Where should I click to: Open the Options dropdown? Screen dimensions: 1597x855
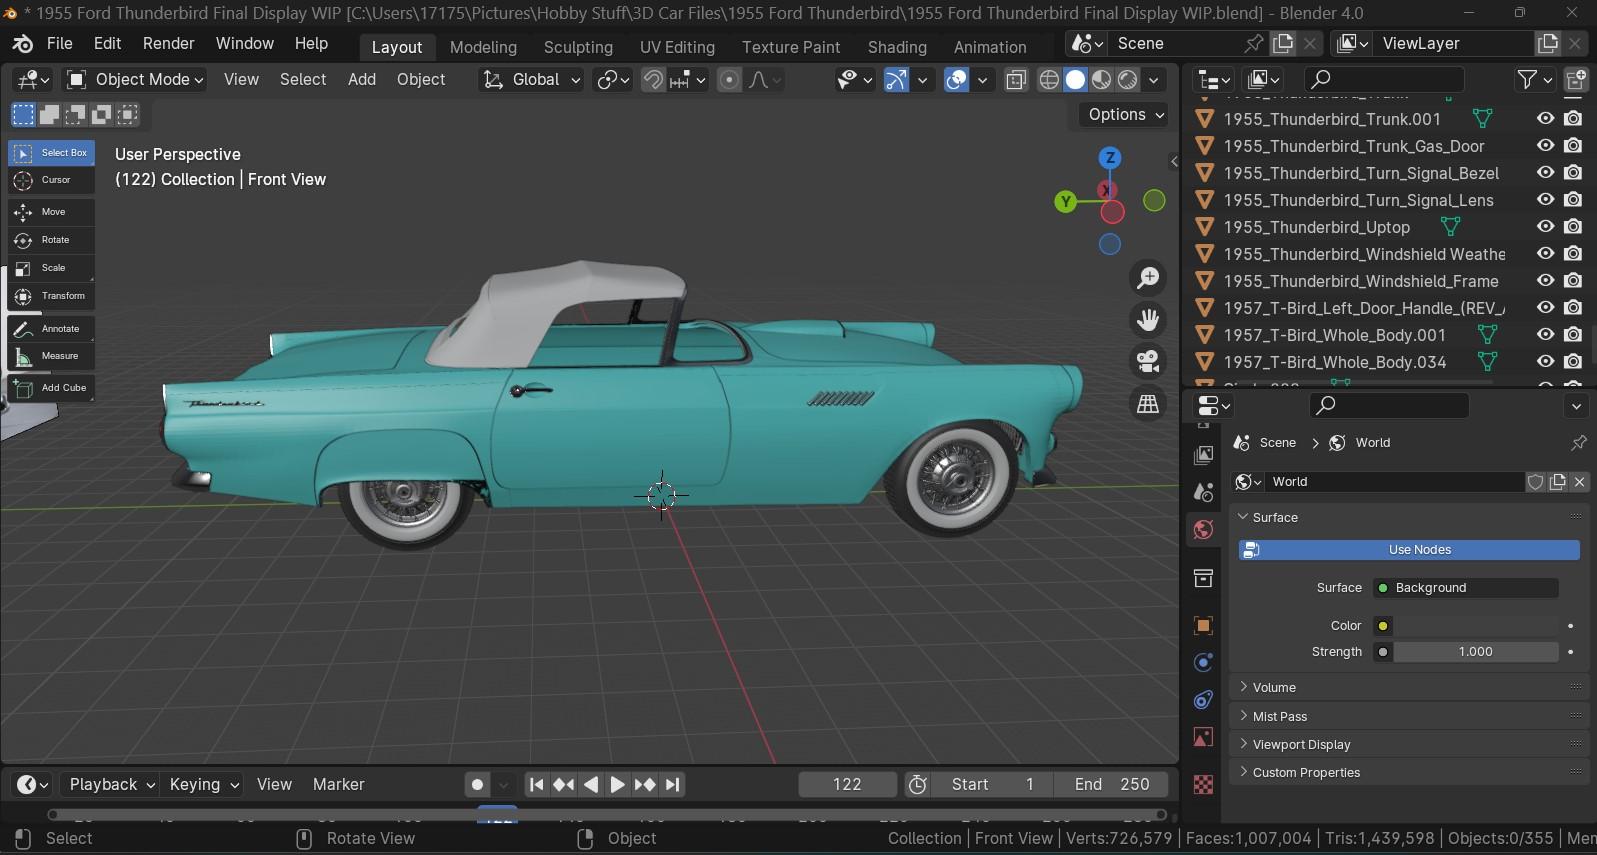(x=1124, y=115)
